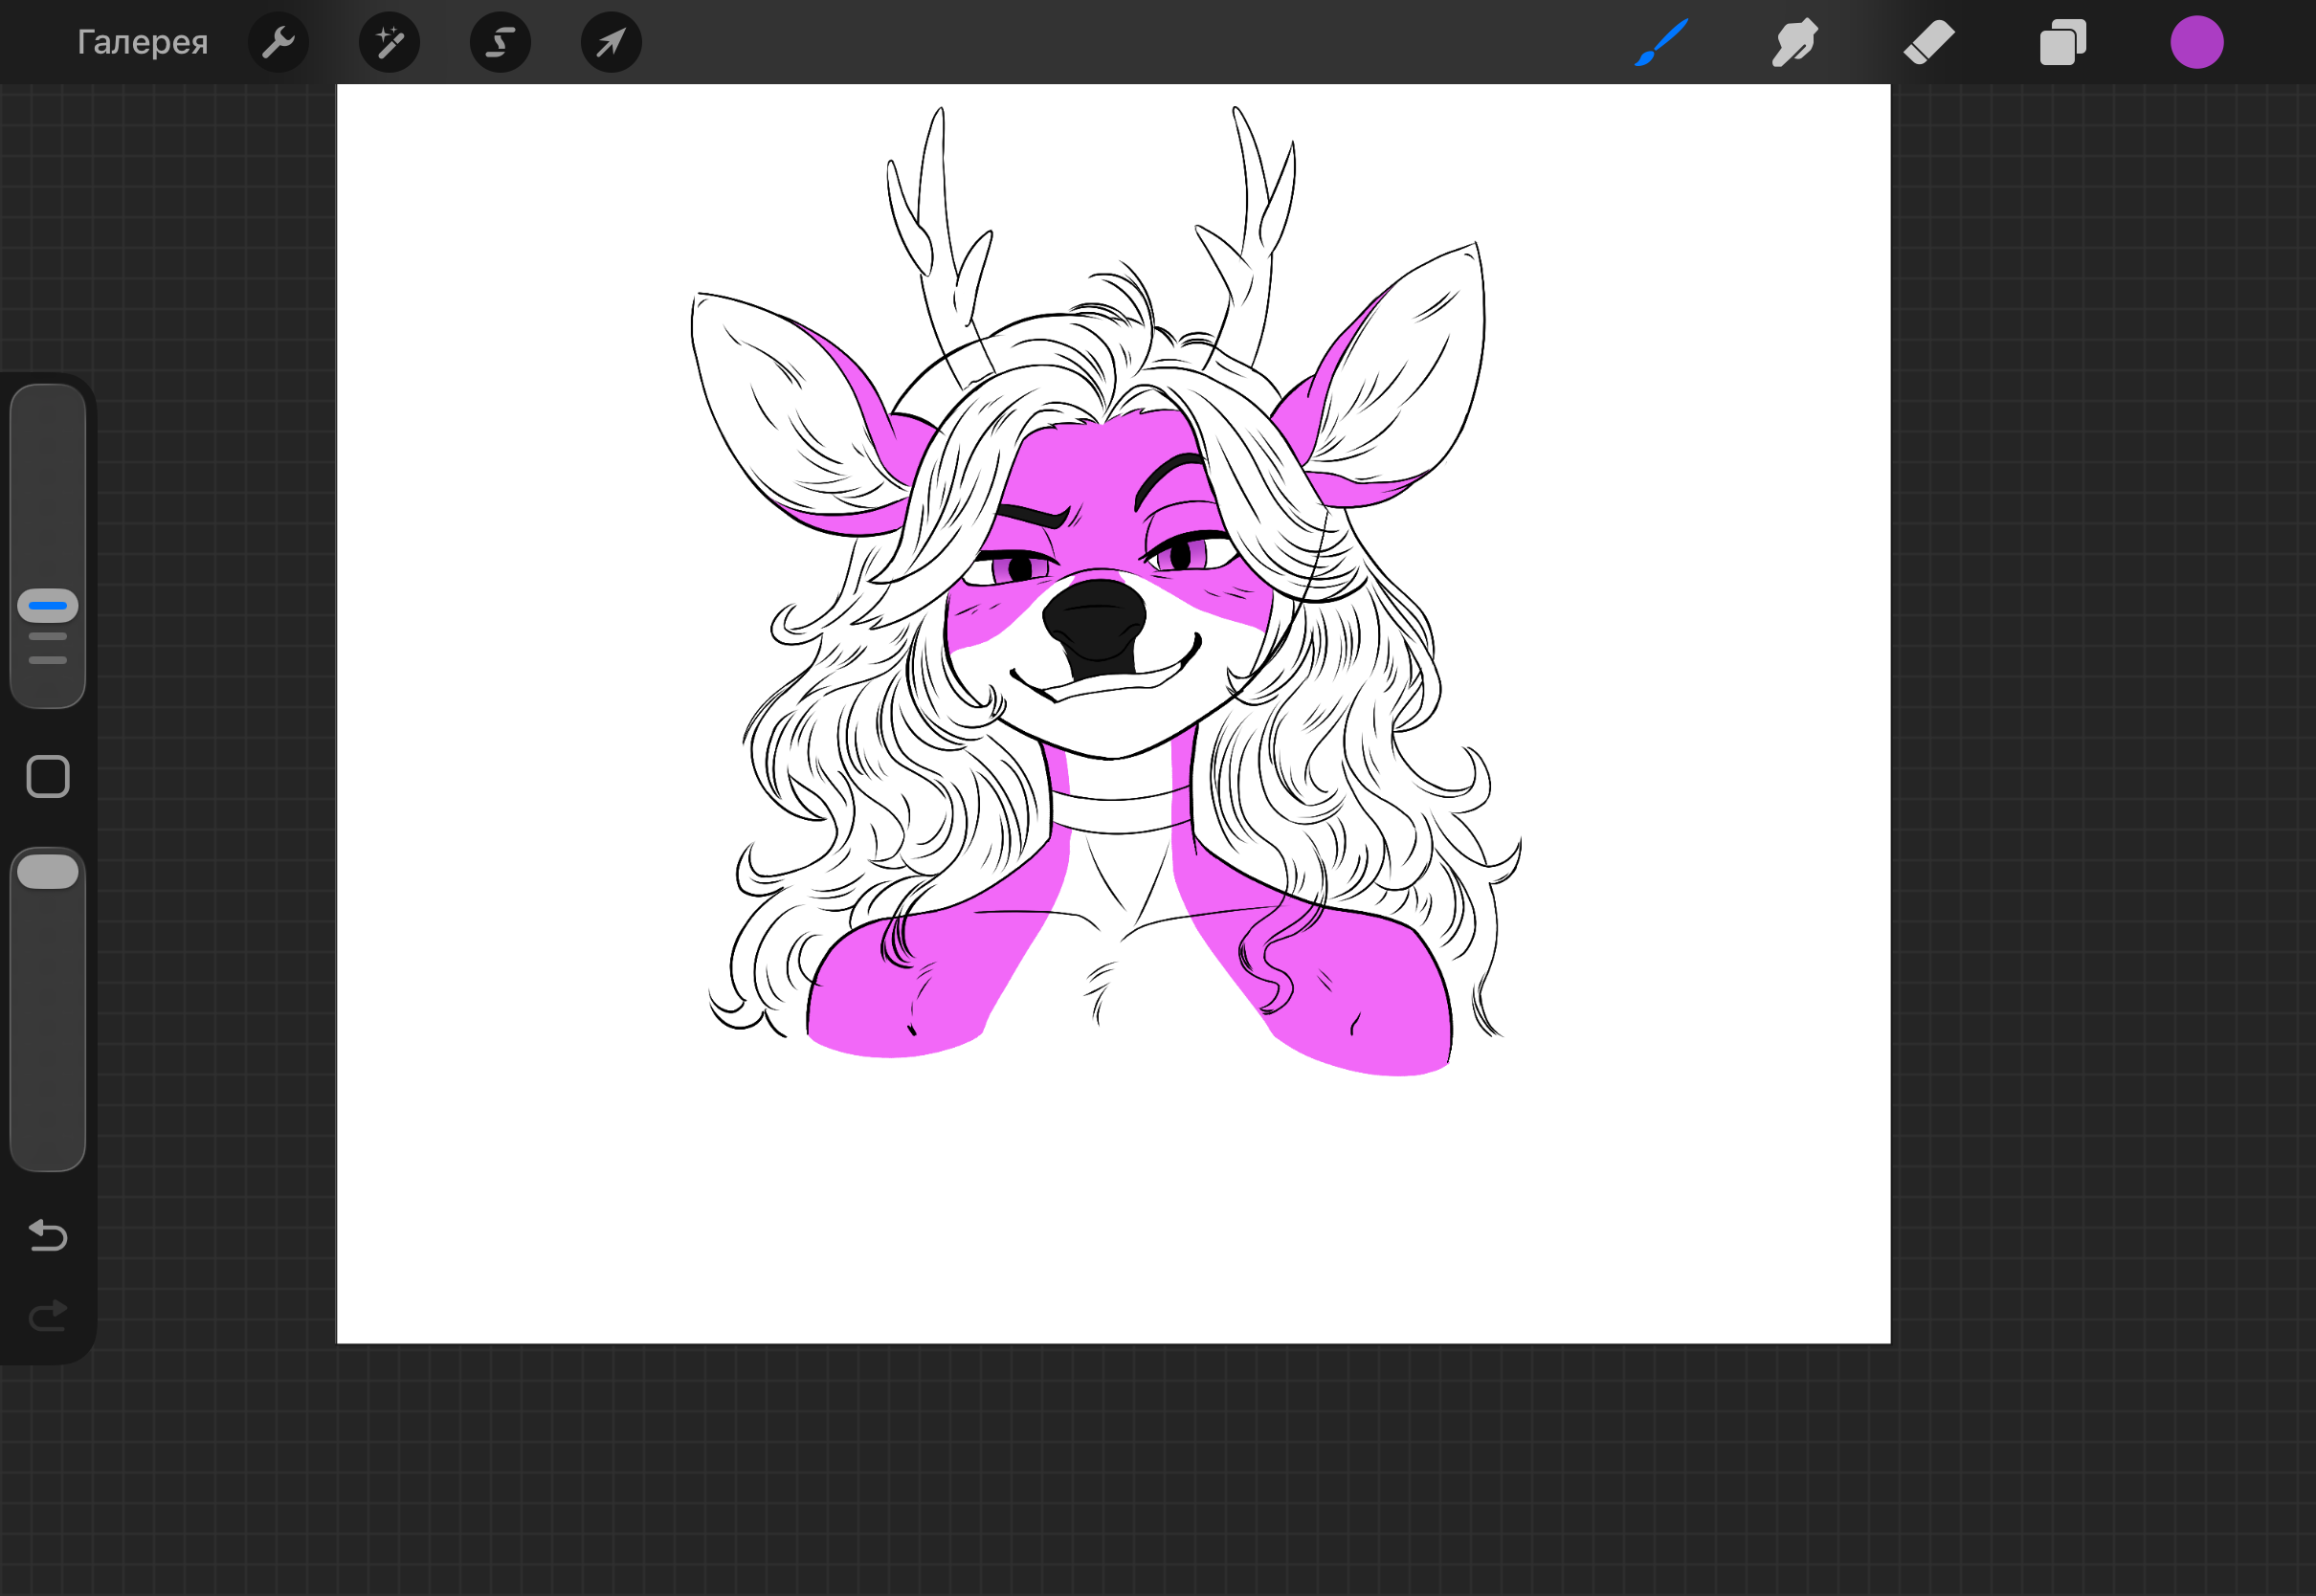
Task: Click the white canvas area below drawing
Action: [x=1113, y=1210]
